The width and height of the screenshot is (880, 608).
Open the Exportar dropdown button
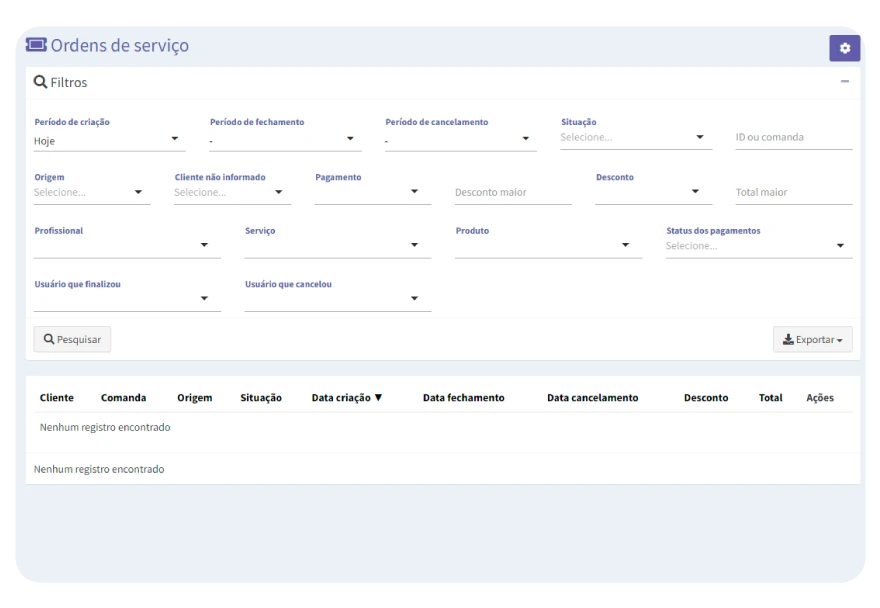click(x=812, y=340)
